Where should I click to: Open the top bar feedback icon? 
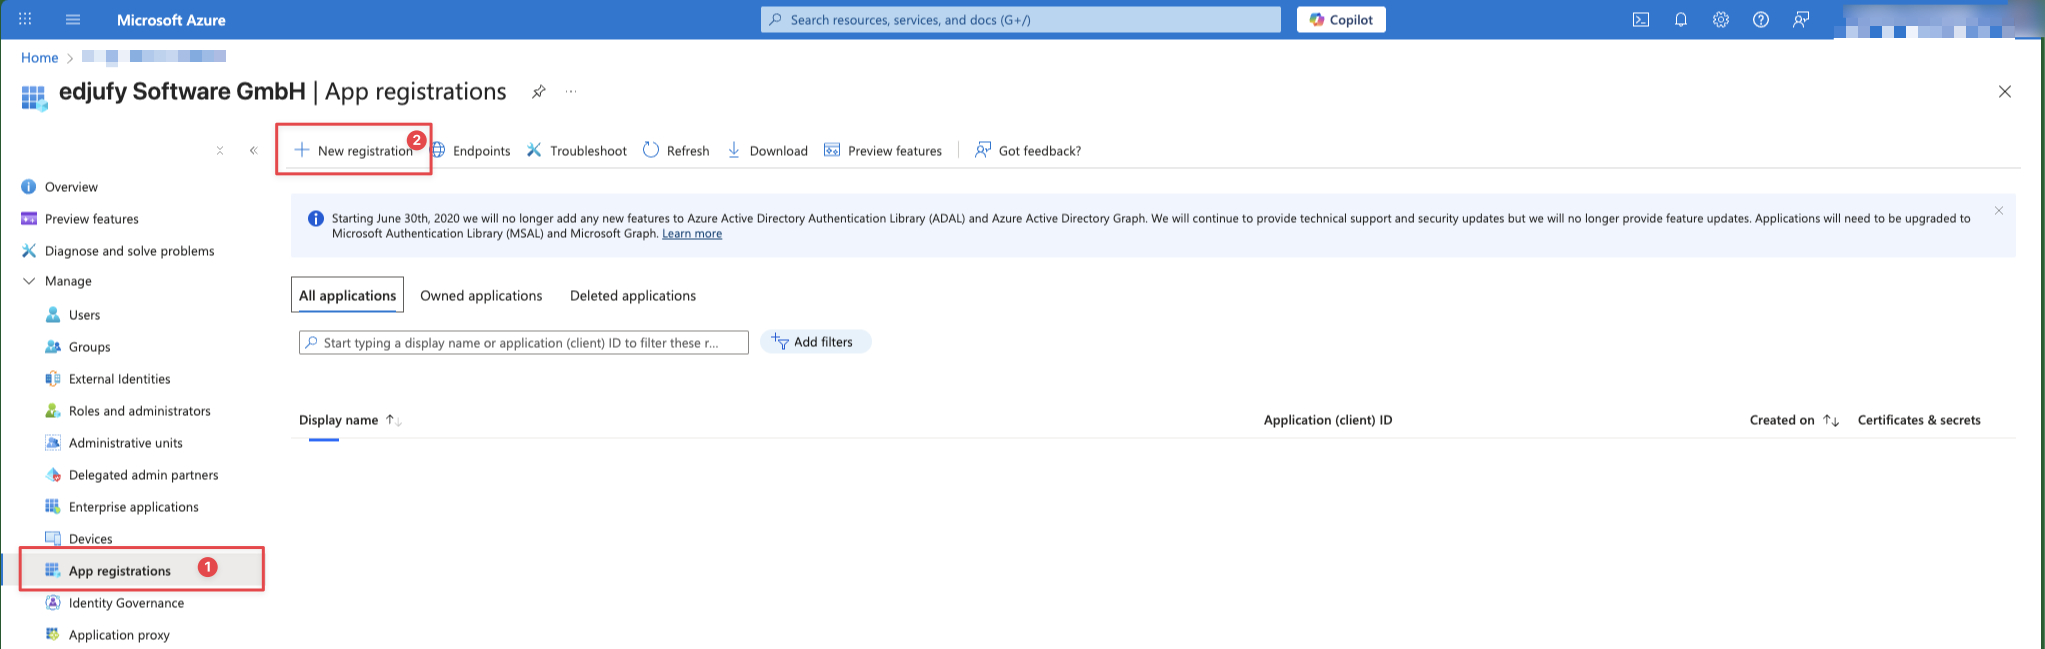pos(1801,19)
